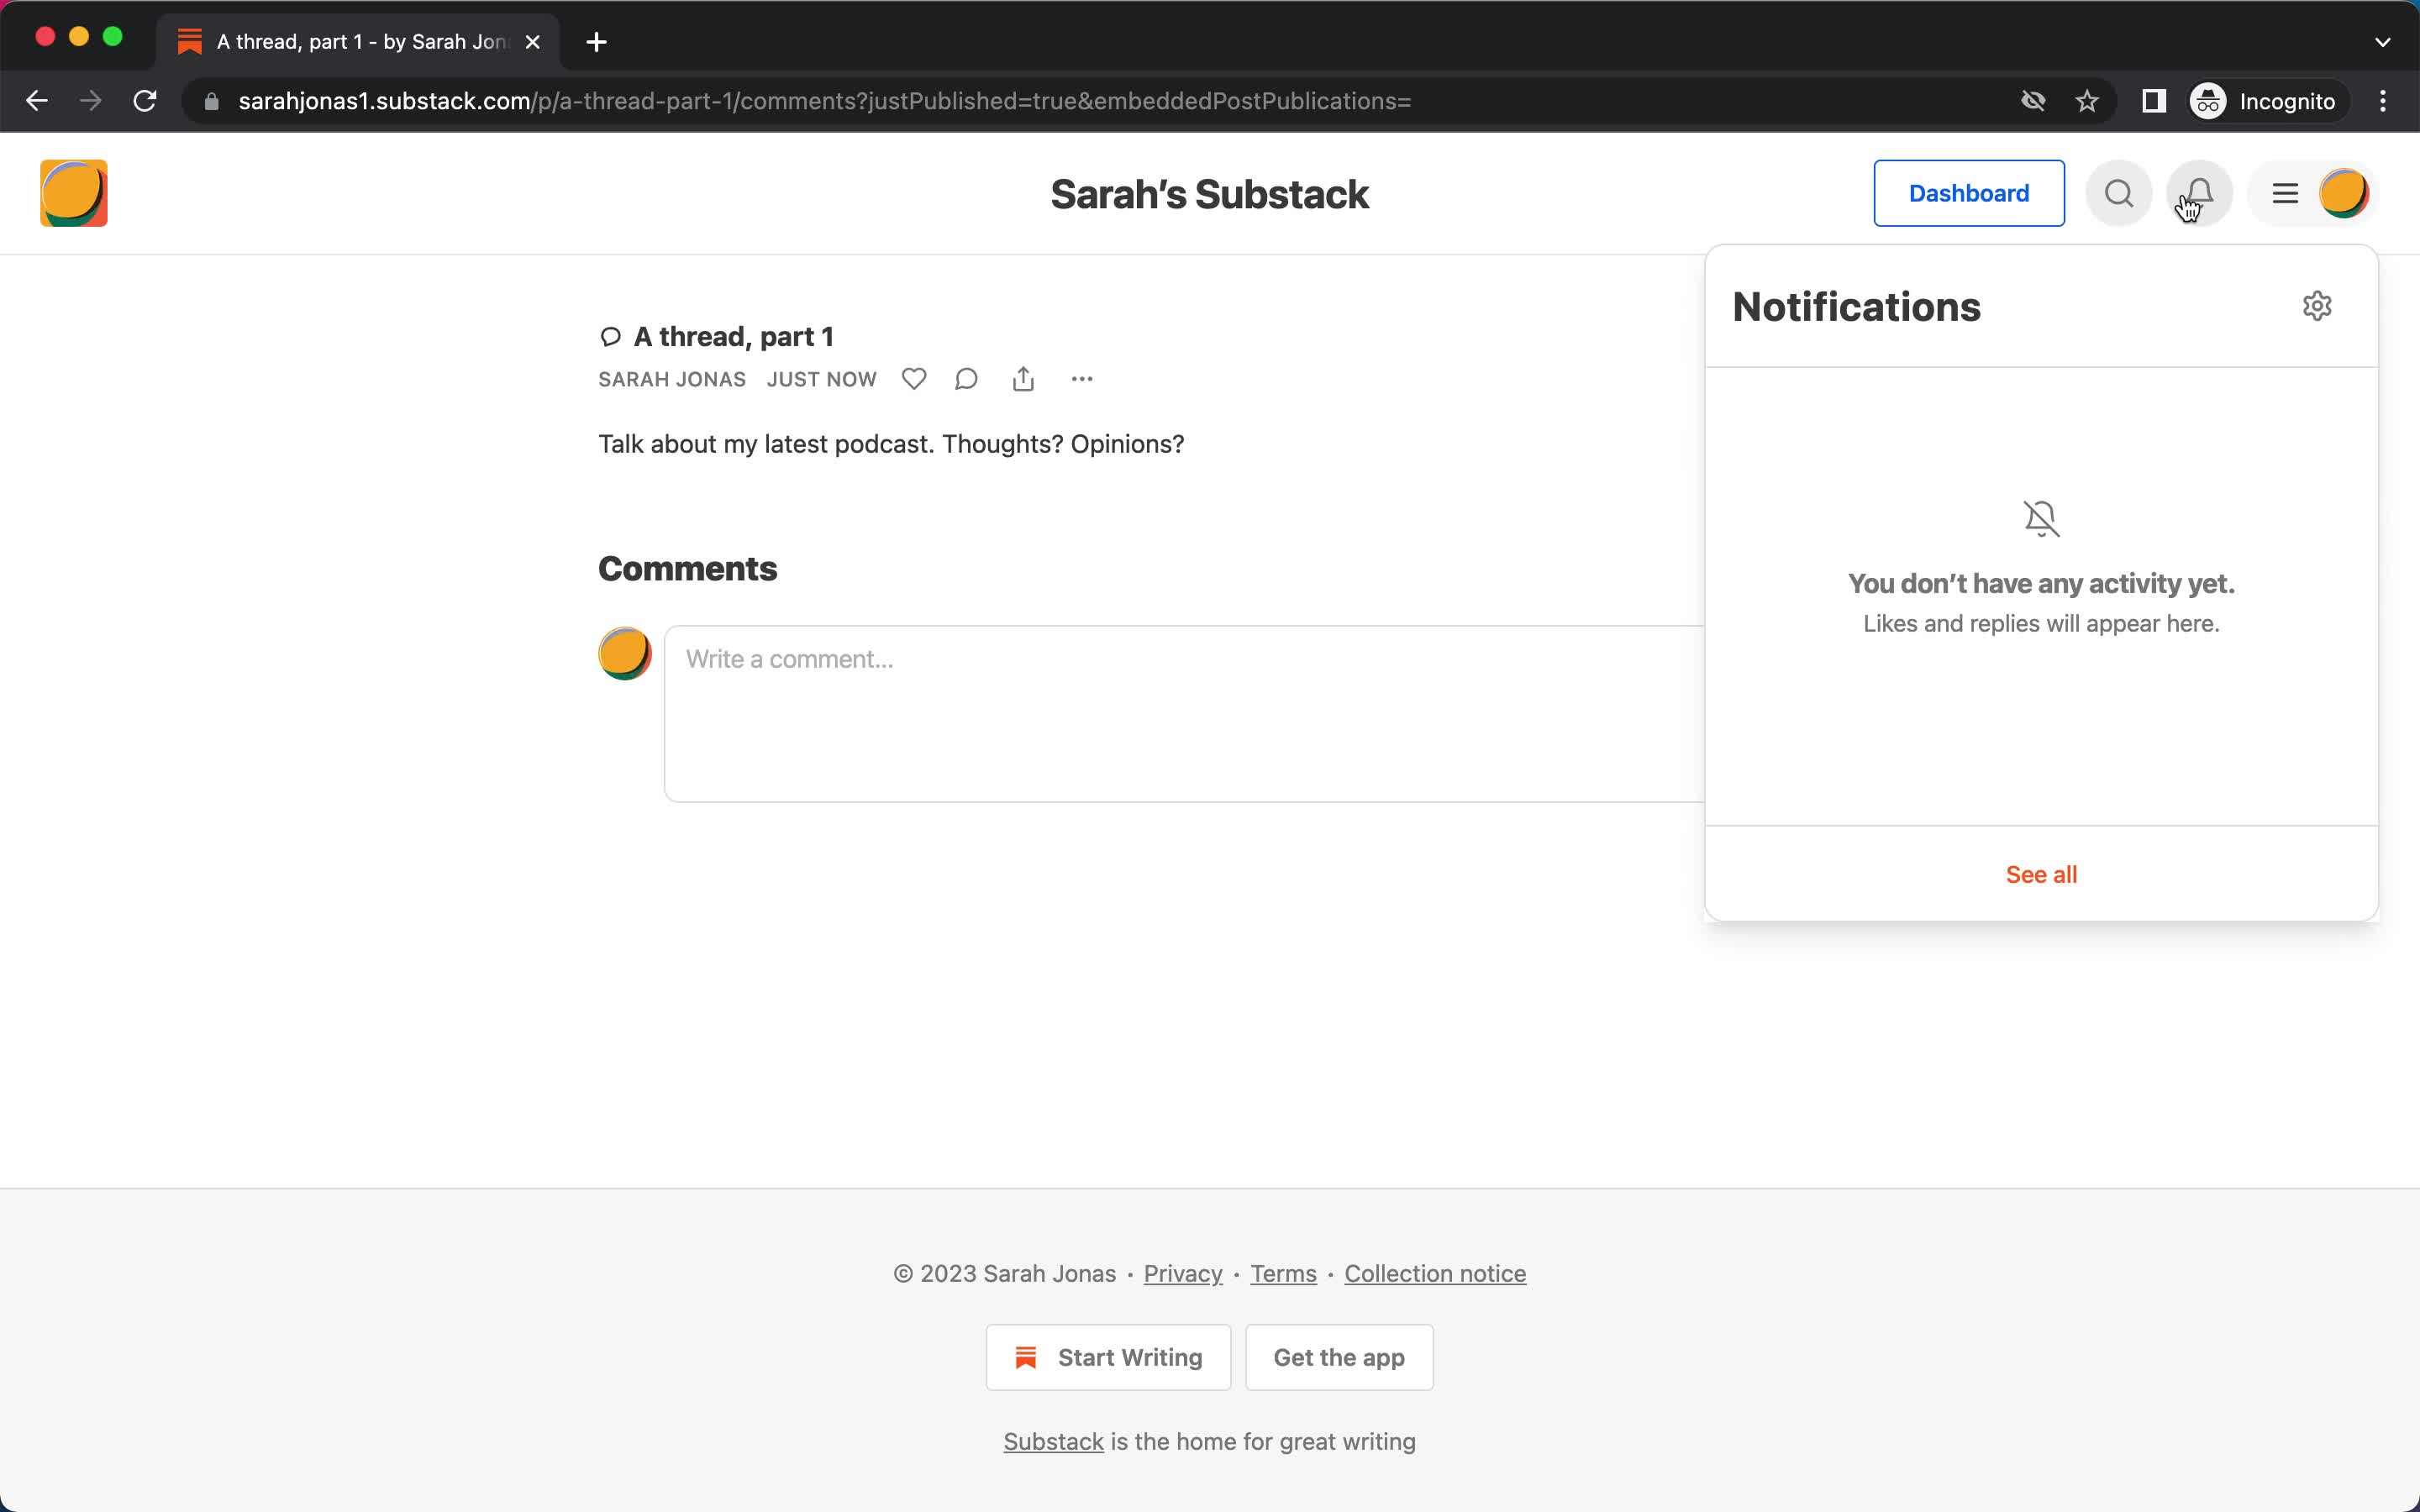Click the share icon on thread
2420x1512 pixels.
pos(1024,378)
